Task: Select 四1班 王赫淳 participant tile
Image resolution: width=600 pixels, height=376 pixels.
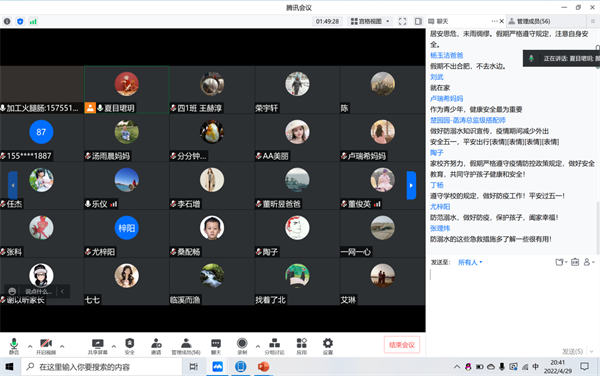Action: point(212,90)
